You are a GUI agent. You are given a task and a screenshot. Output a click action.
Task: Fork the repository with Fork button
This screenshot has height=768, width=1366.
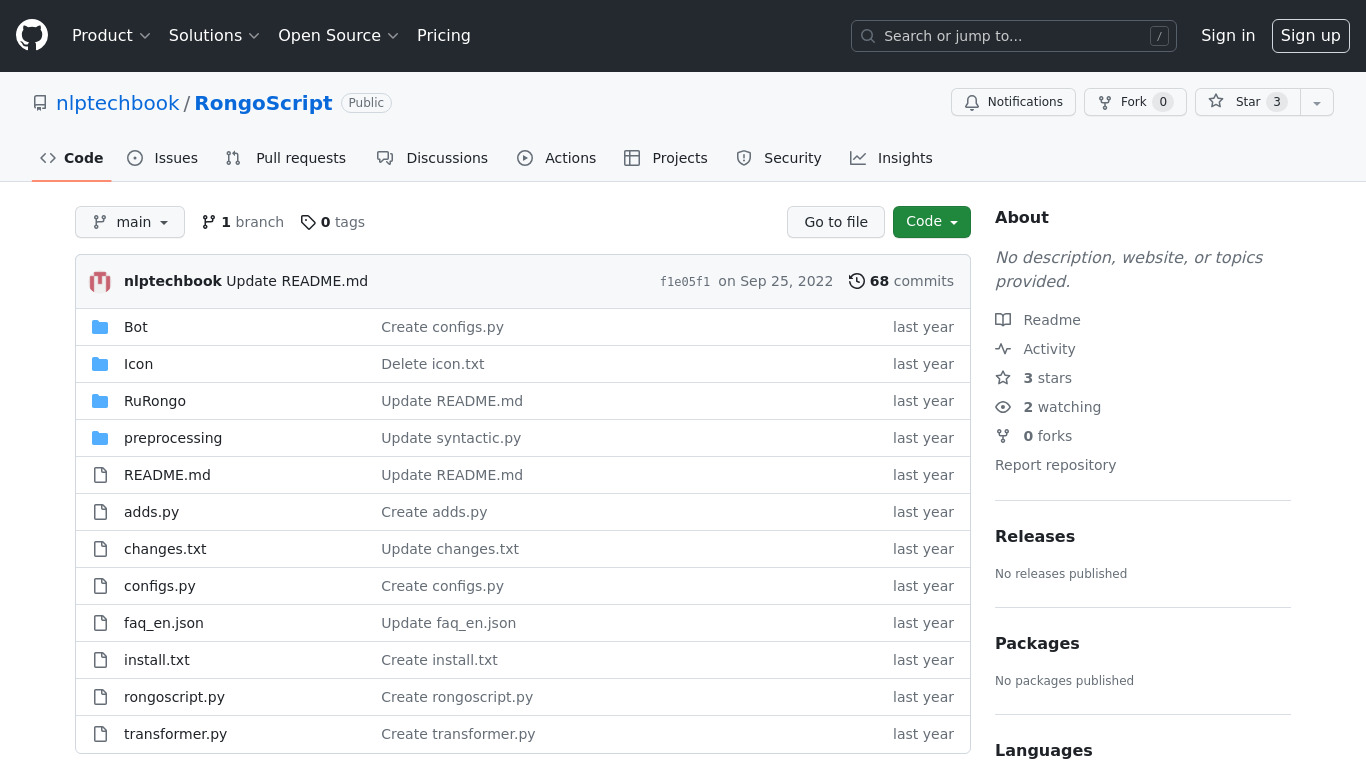(x=1135, y=102)
